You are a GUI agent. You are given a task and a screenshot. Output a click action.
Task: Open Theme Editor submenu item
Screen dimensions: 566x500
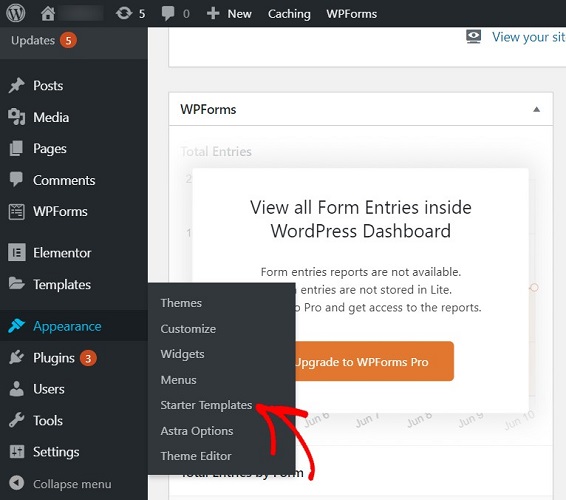[x=196, y=456]
